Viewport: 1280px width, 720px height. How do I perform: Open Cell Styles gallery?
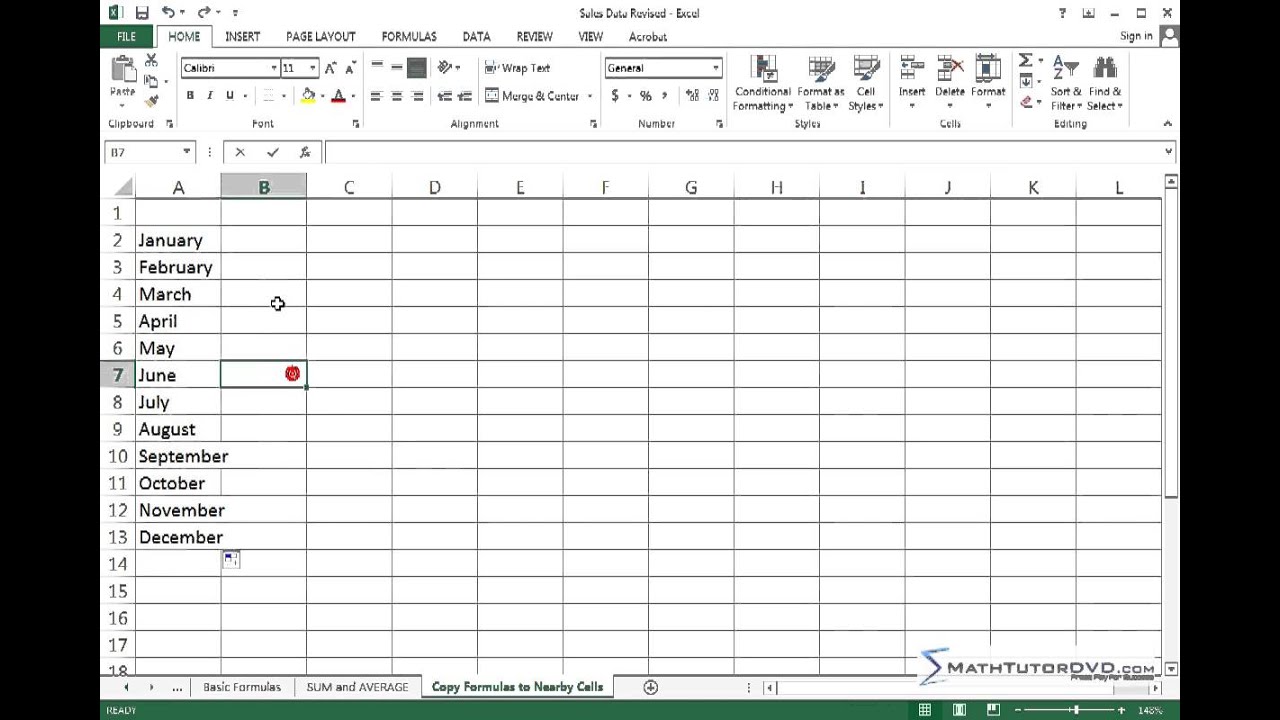point(866,84)
